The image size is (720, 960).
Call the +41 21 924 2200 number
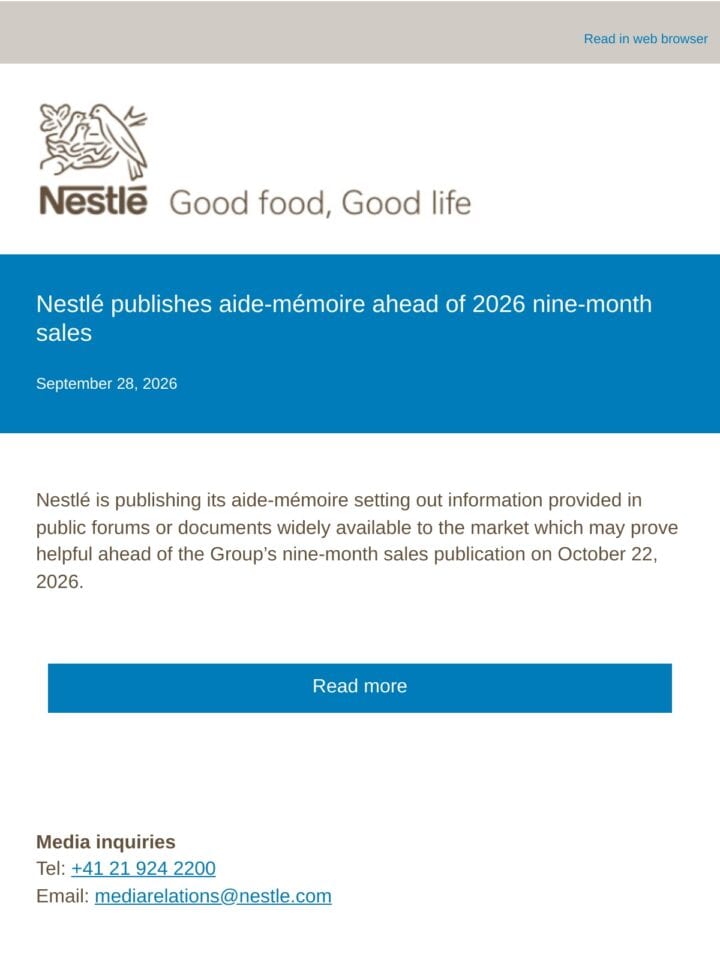tap(143, 868)
